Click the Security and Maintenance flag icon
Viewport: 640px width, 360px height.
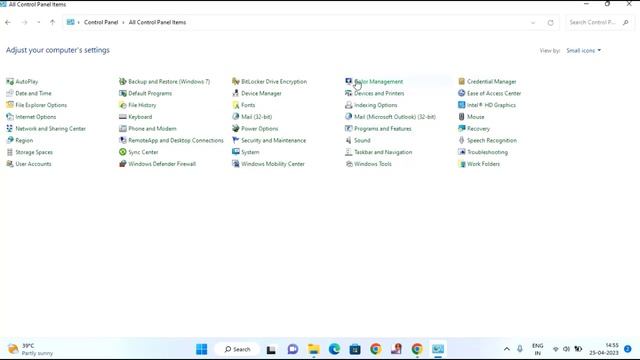click(236, 140)
